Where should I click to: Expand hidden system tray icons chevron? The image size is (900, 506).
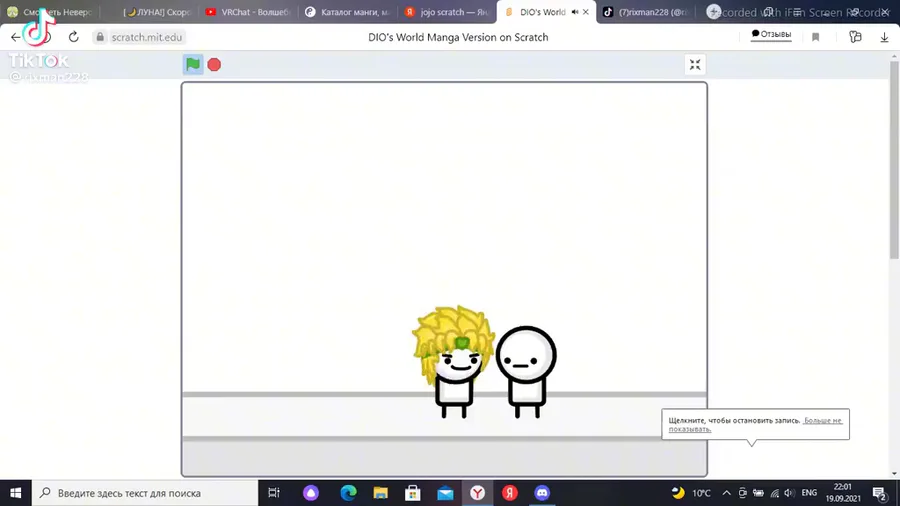click(x=726, y=493)
